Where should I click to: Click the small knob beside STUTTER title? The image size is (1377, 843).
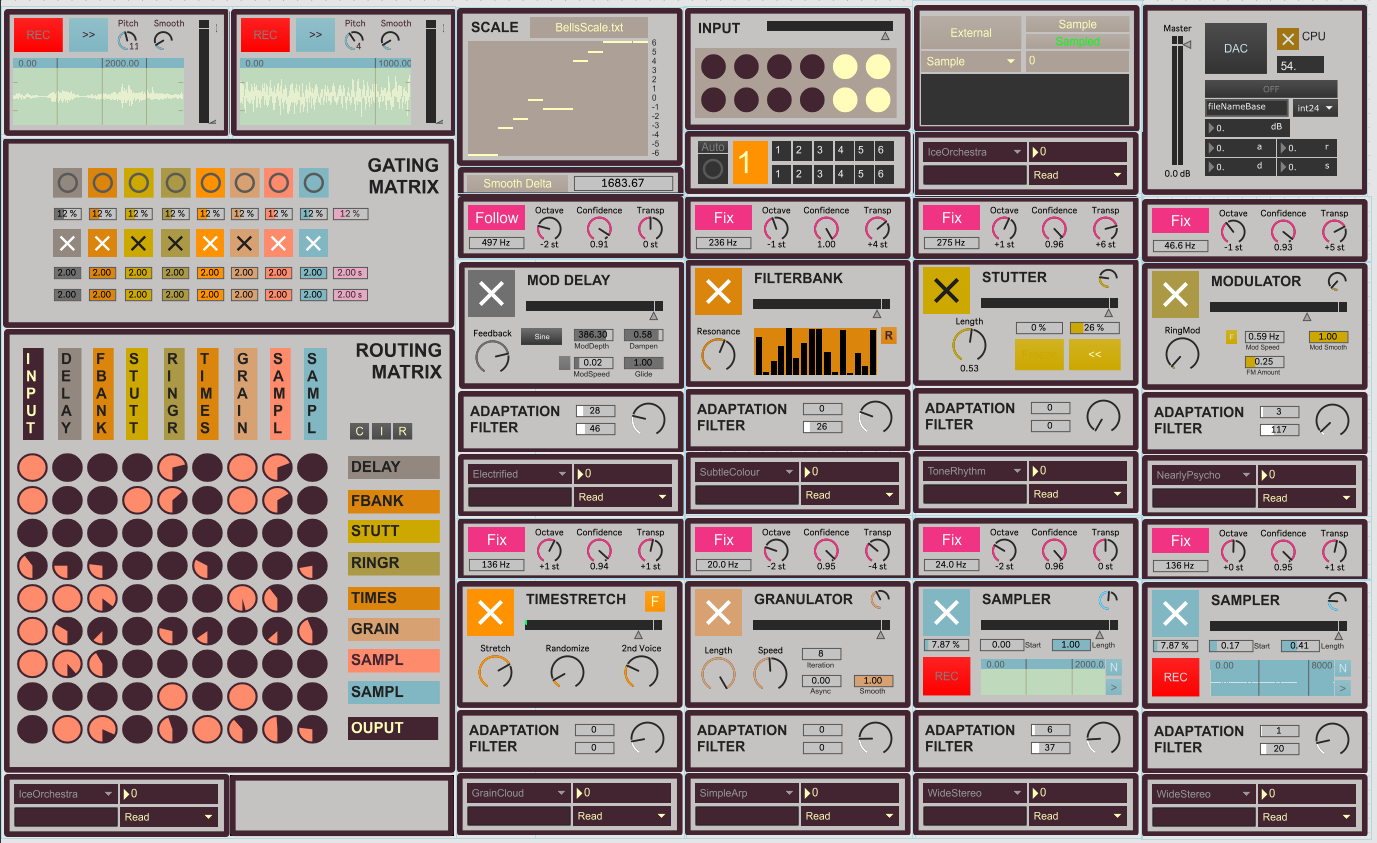[1108, 278]
